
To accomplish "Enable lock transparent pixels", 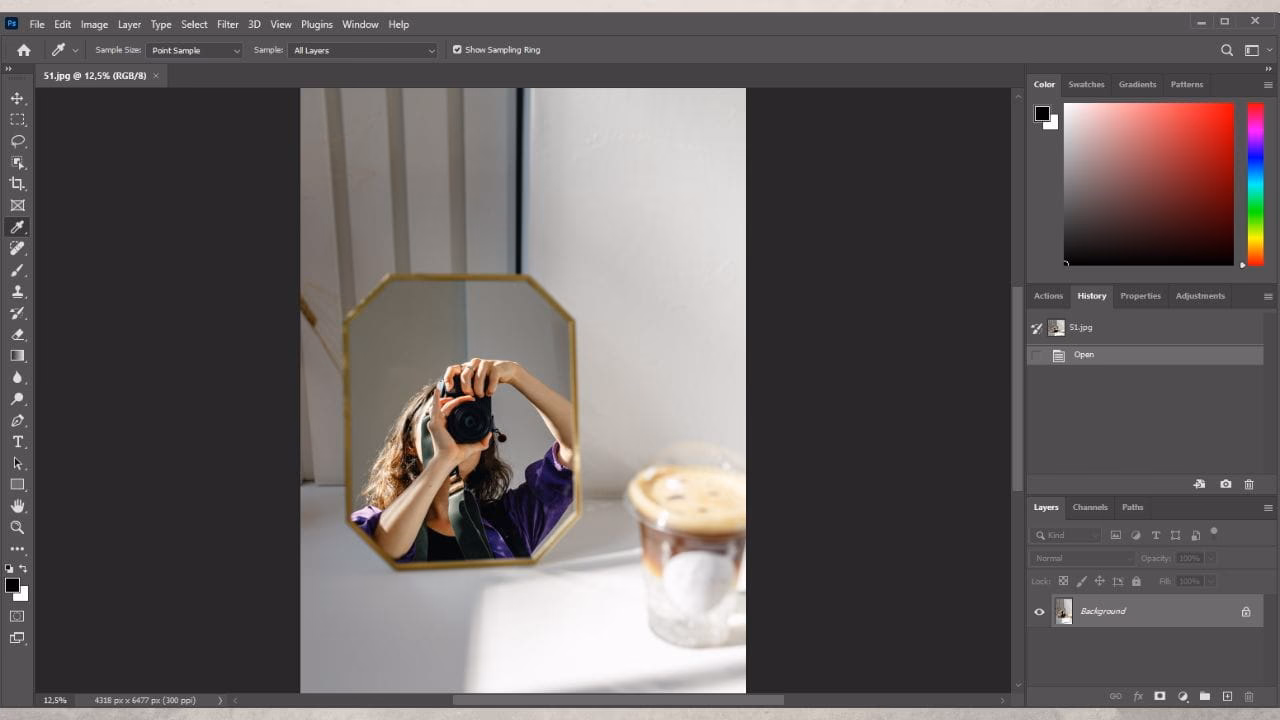I will (1063, 580).
